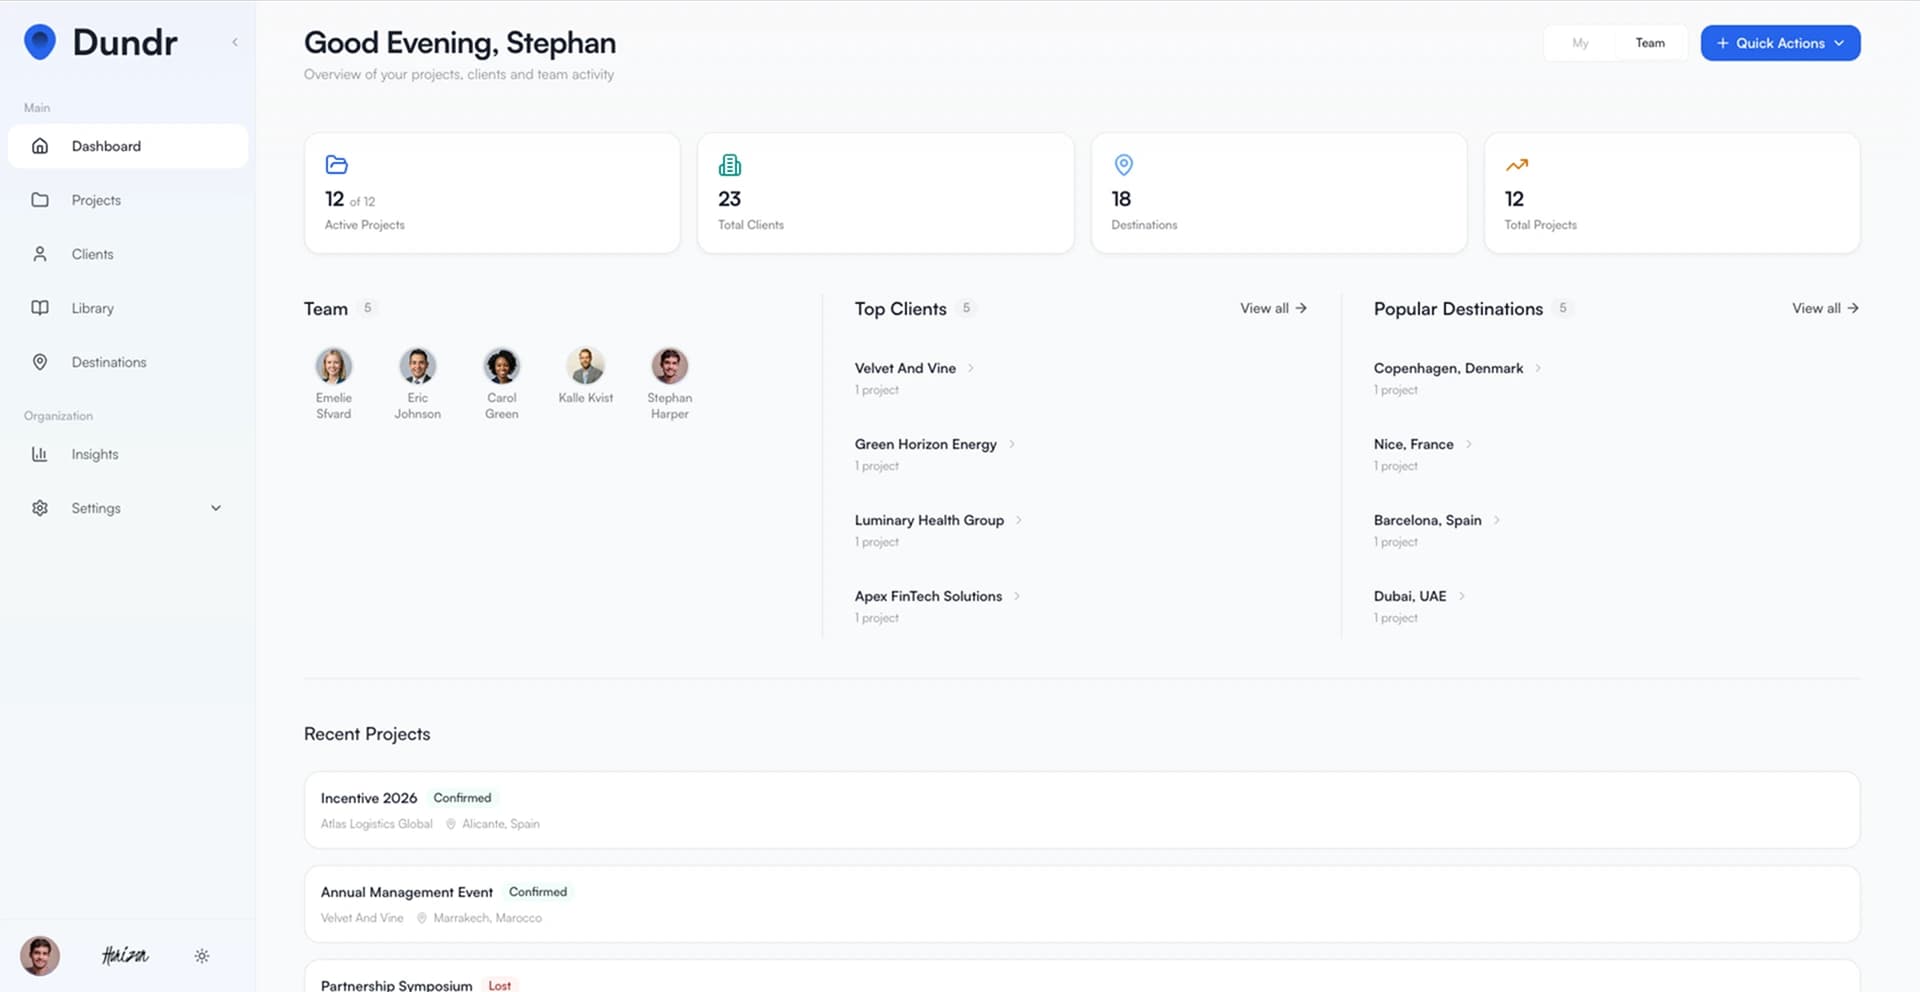Switch to the Team view toggle
The height and width of the screenshot is (992, 1920).
[x=1650, y=43]
